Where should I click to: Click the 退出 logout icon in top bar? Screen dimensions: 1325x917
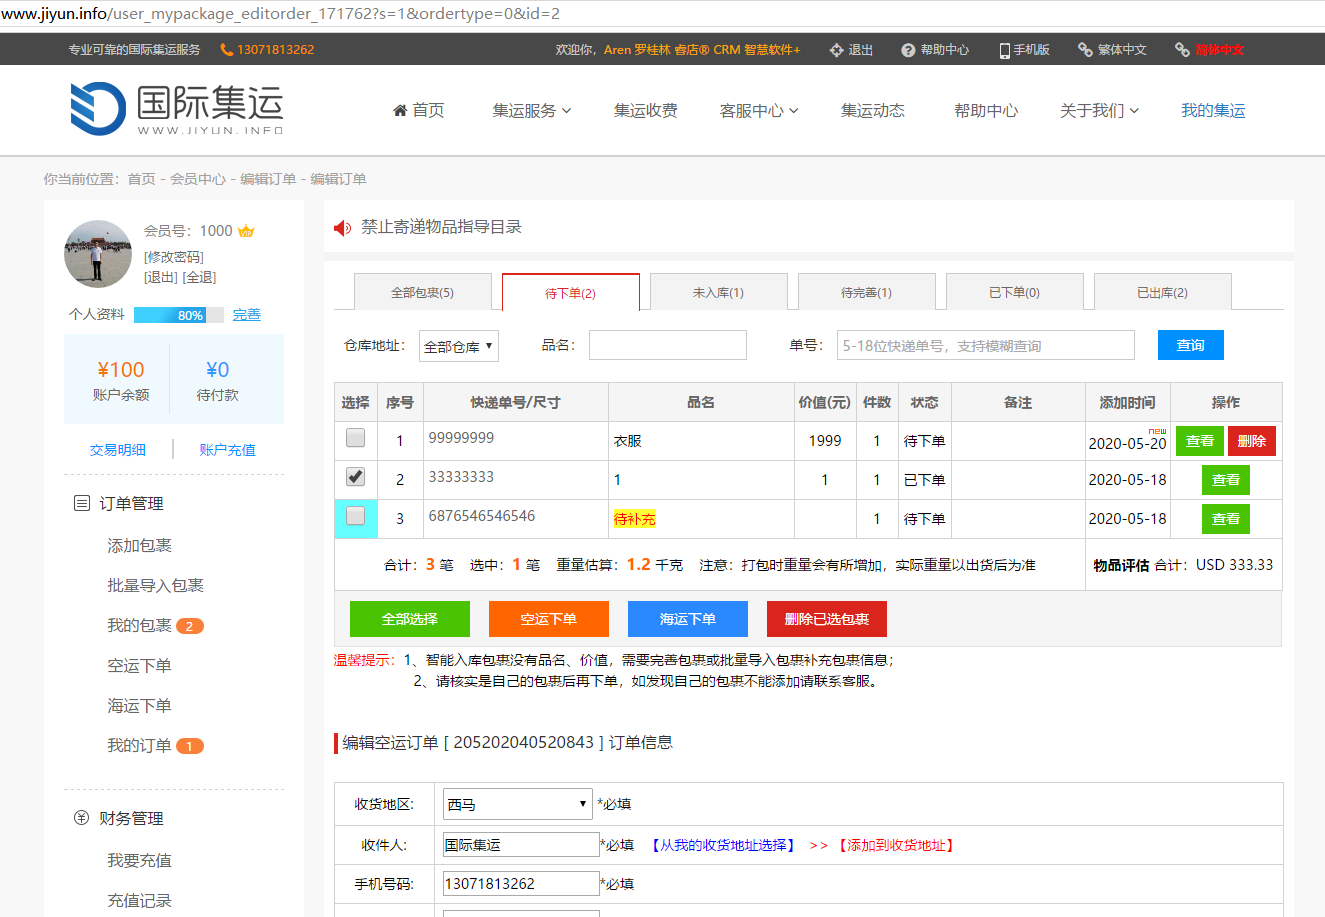point(836,50)
